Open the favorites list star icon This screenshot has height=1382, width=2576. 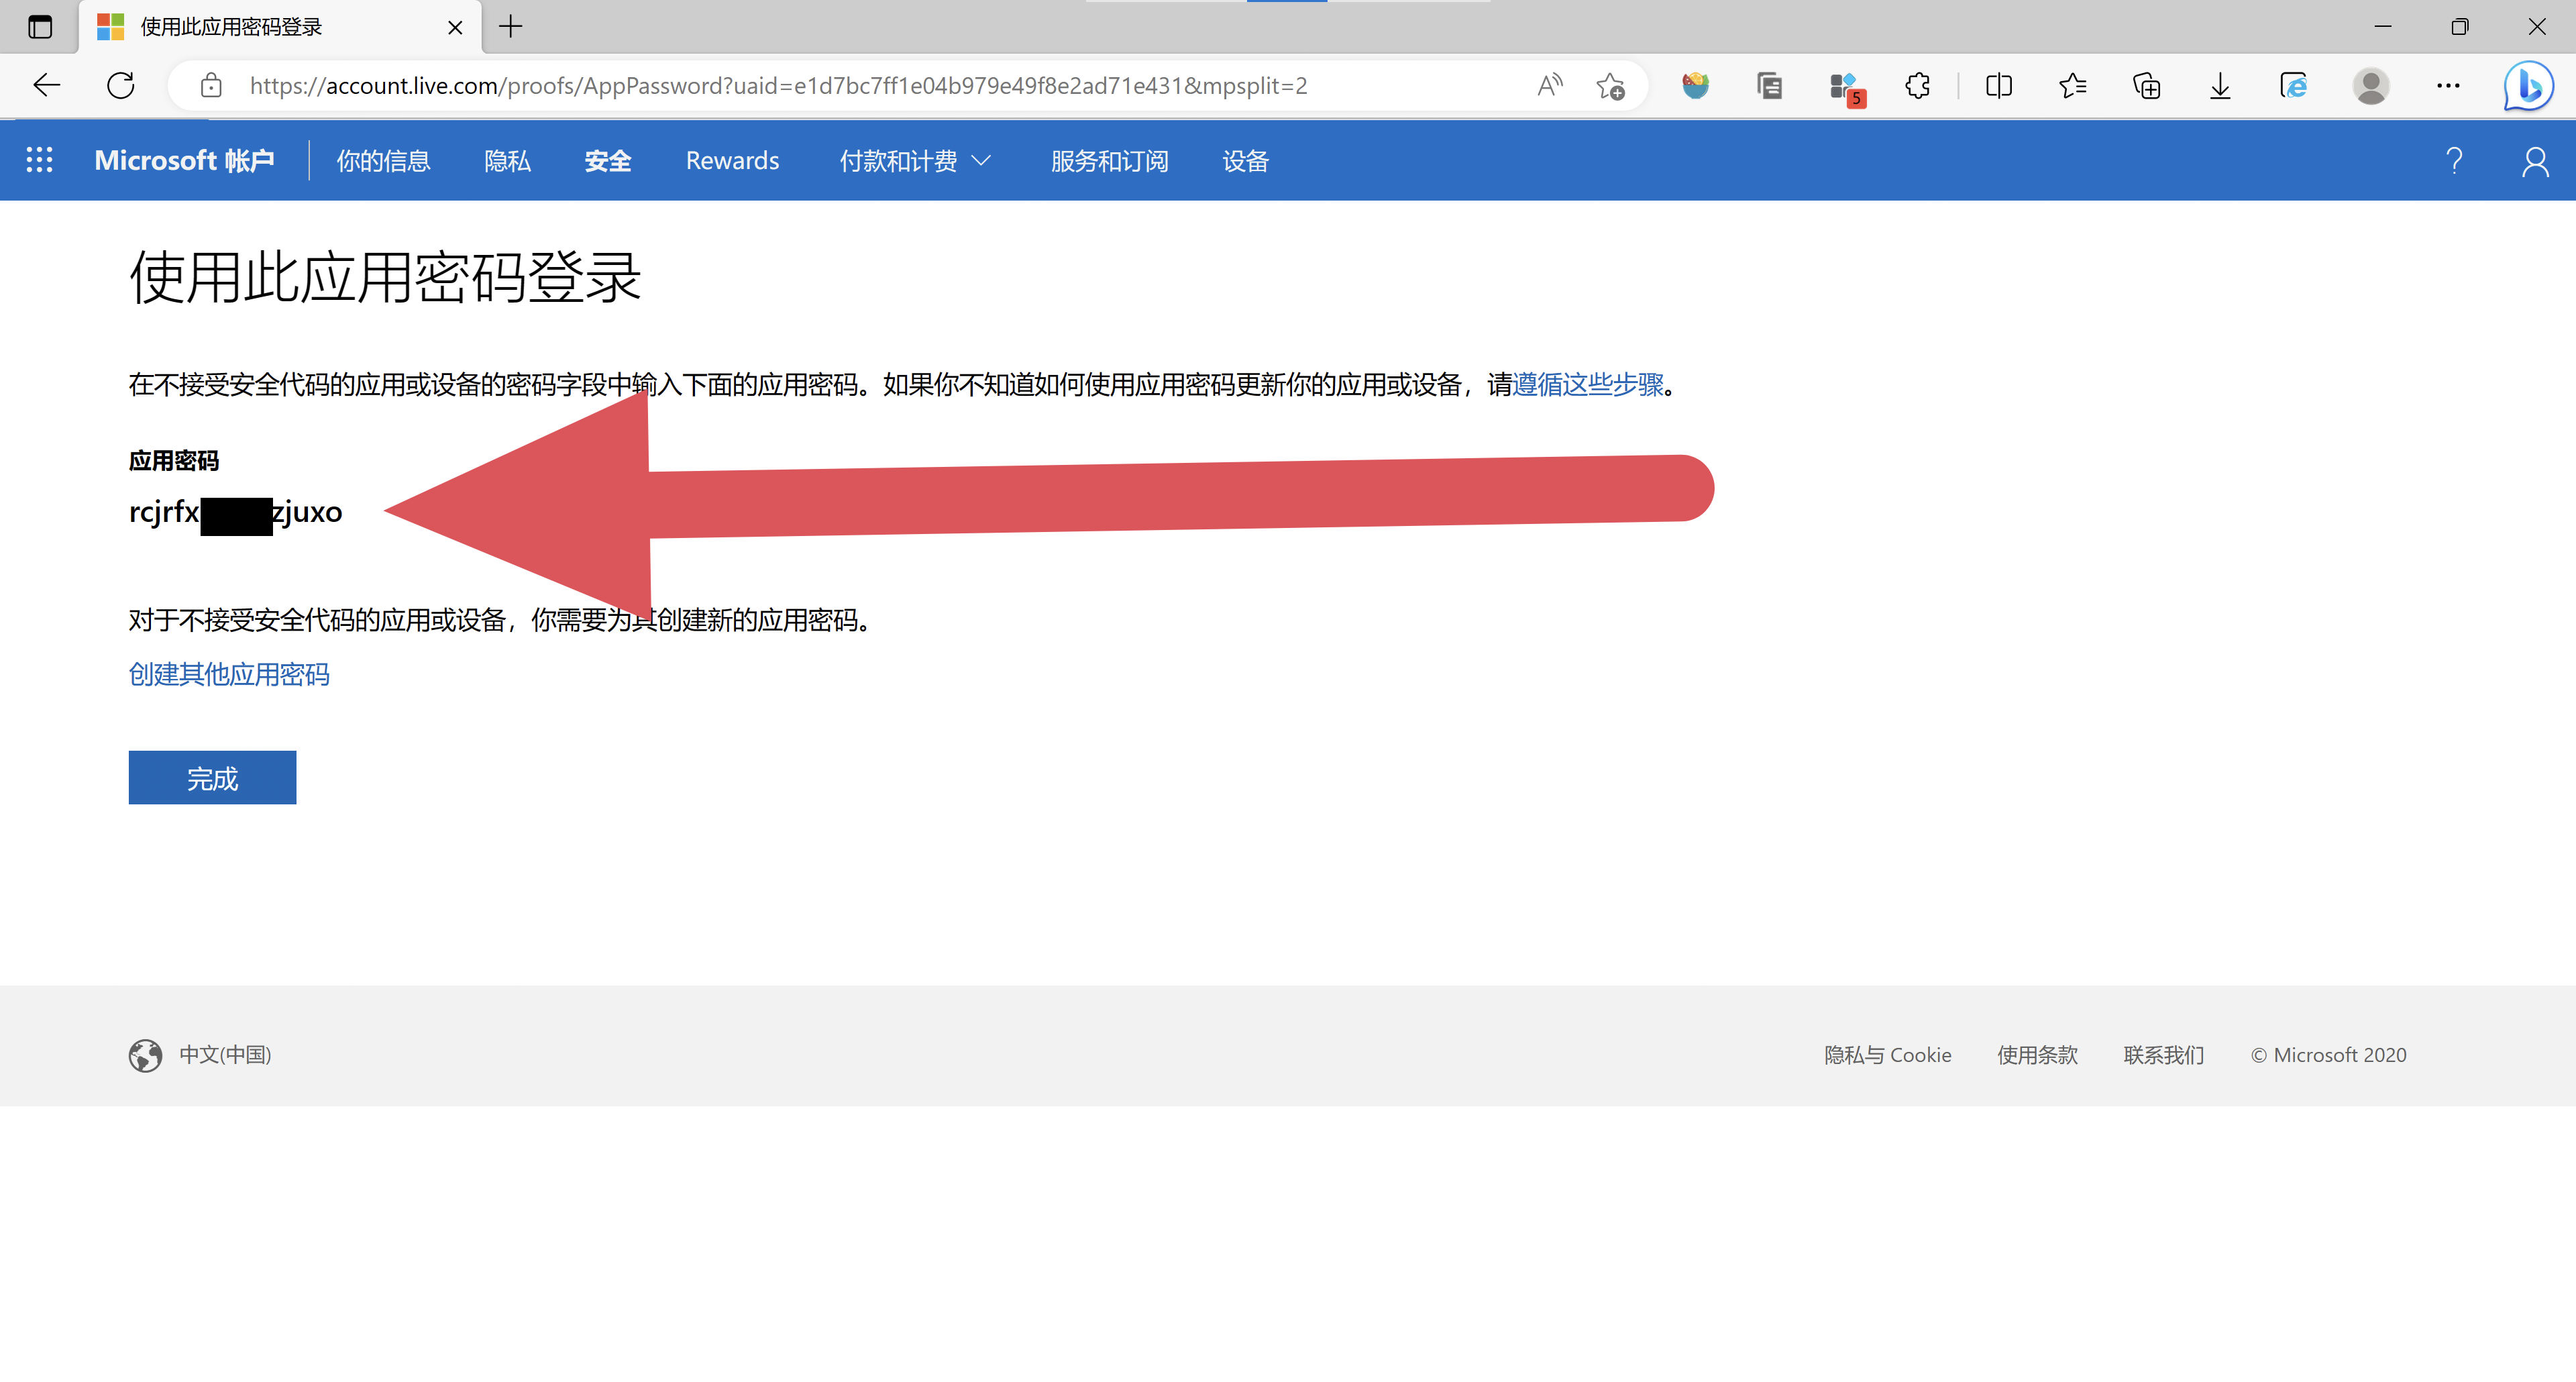pos(2072,86)
